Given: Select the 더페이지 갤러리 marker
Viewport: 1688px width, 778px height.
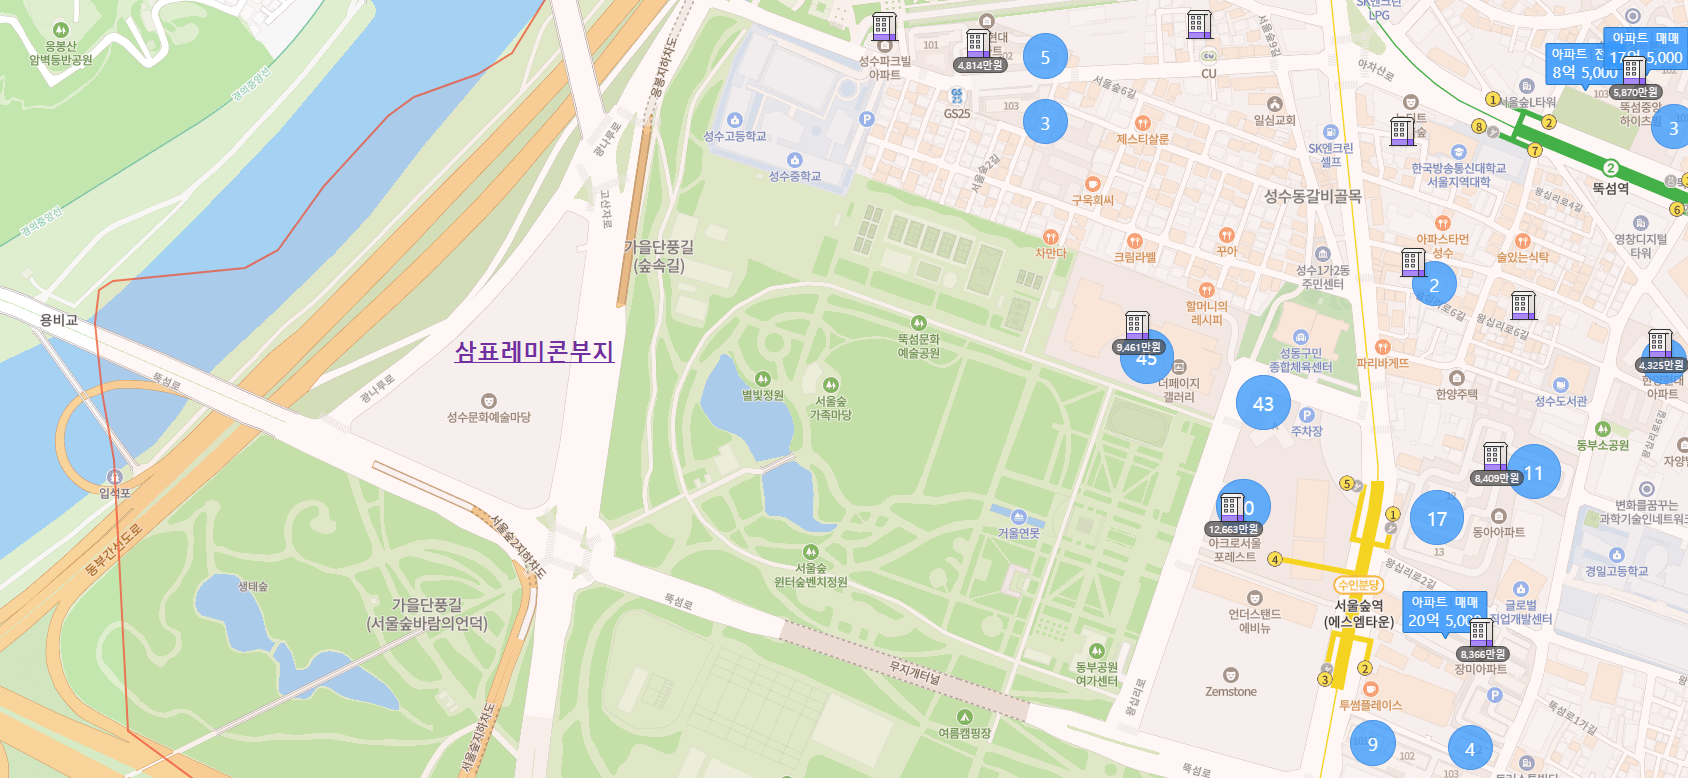Looking at the screenshot, I should 1179,367.
